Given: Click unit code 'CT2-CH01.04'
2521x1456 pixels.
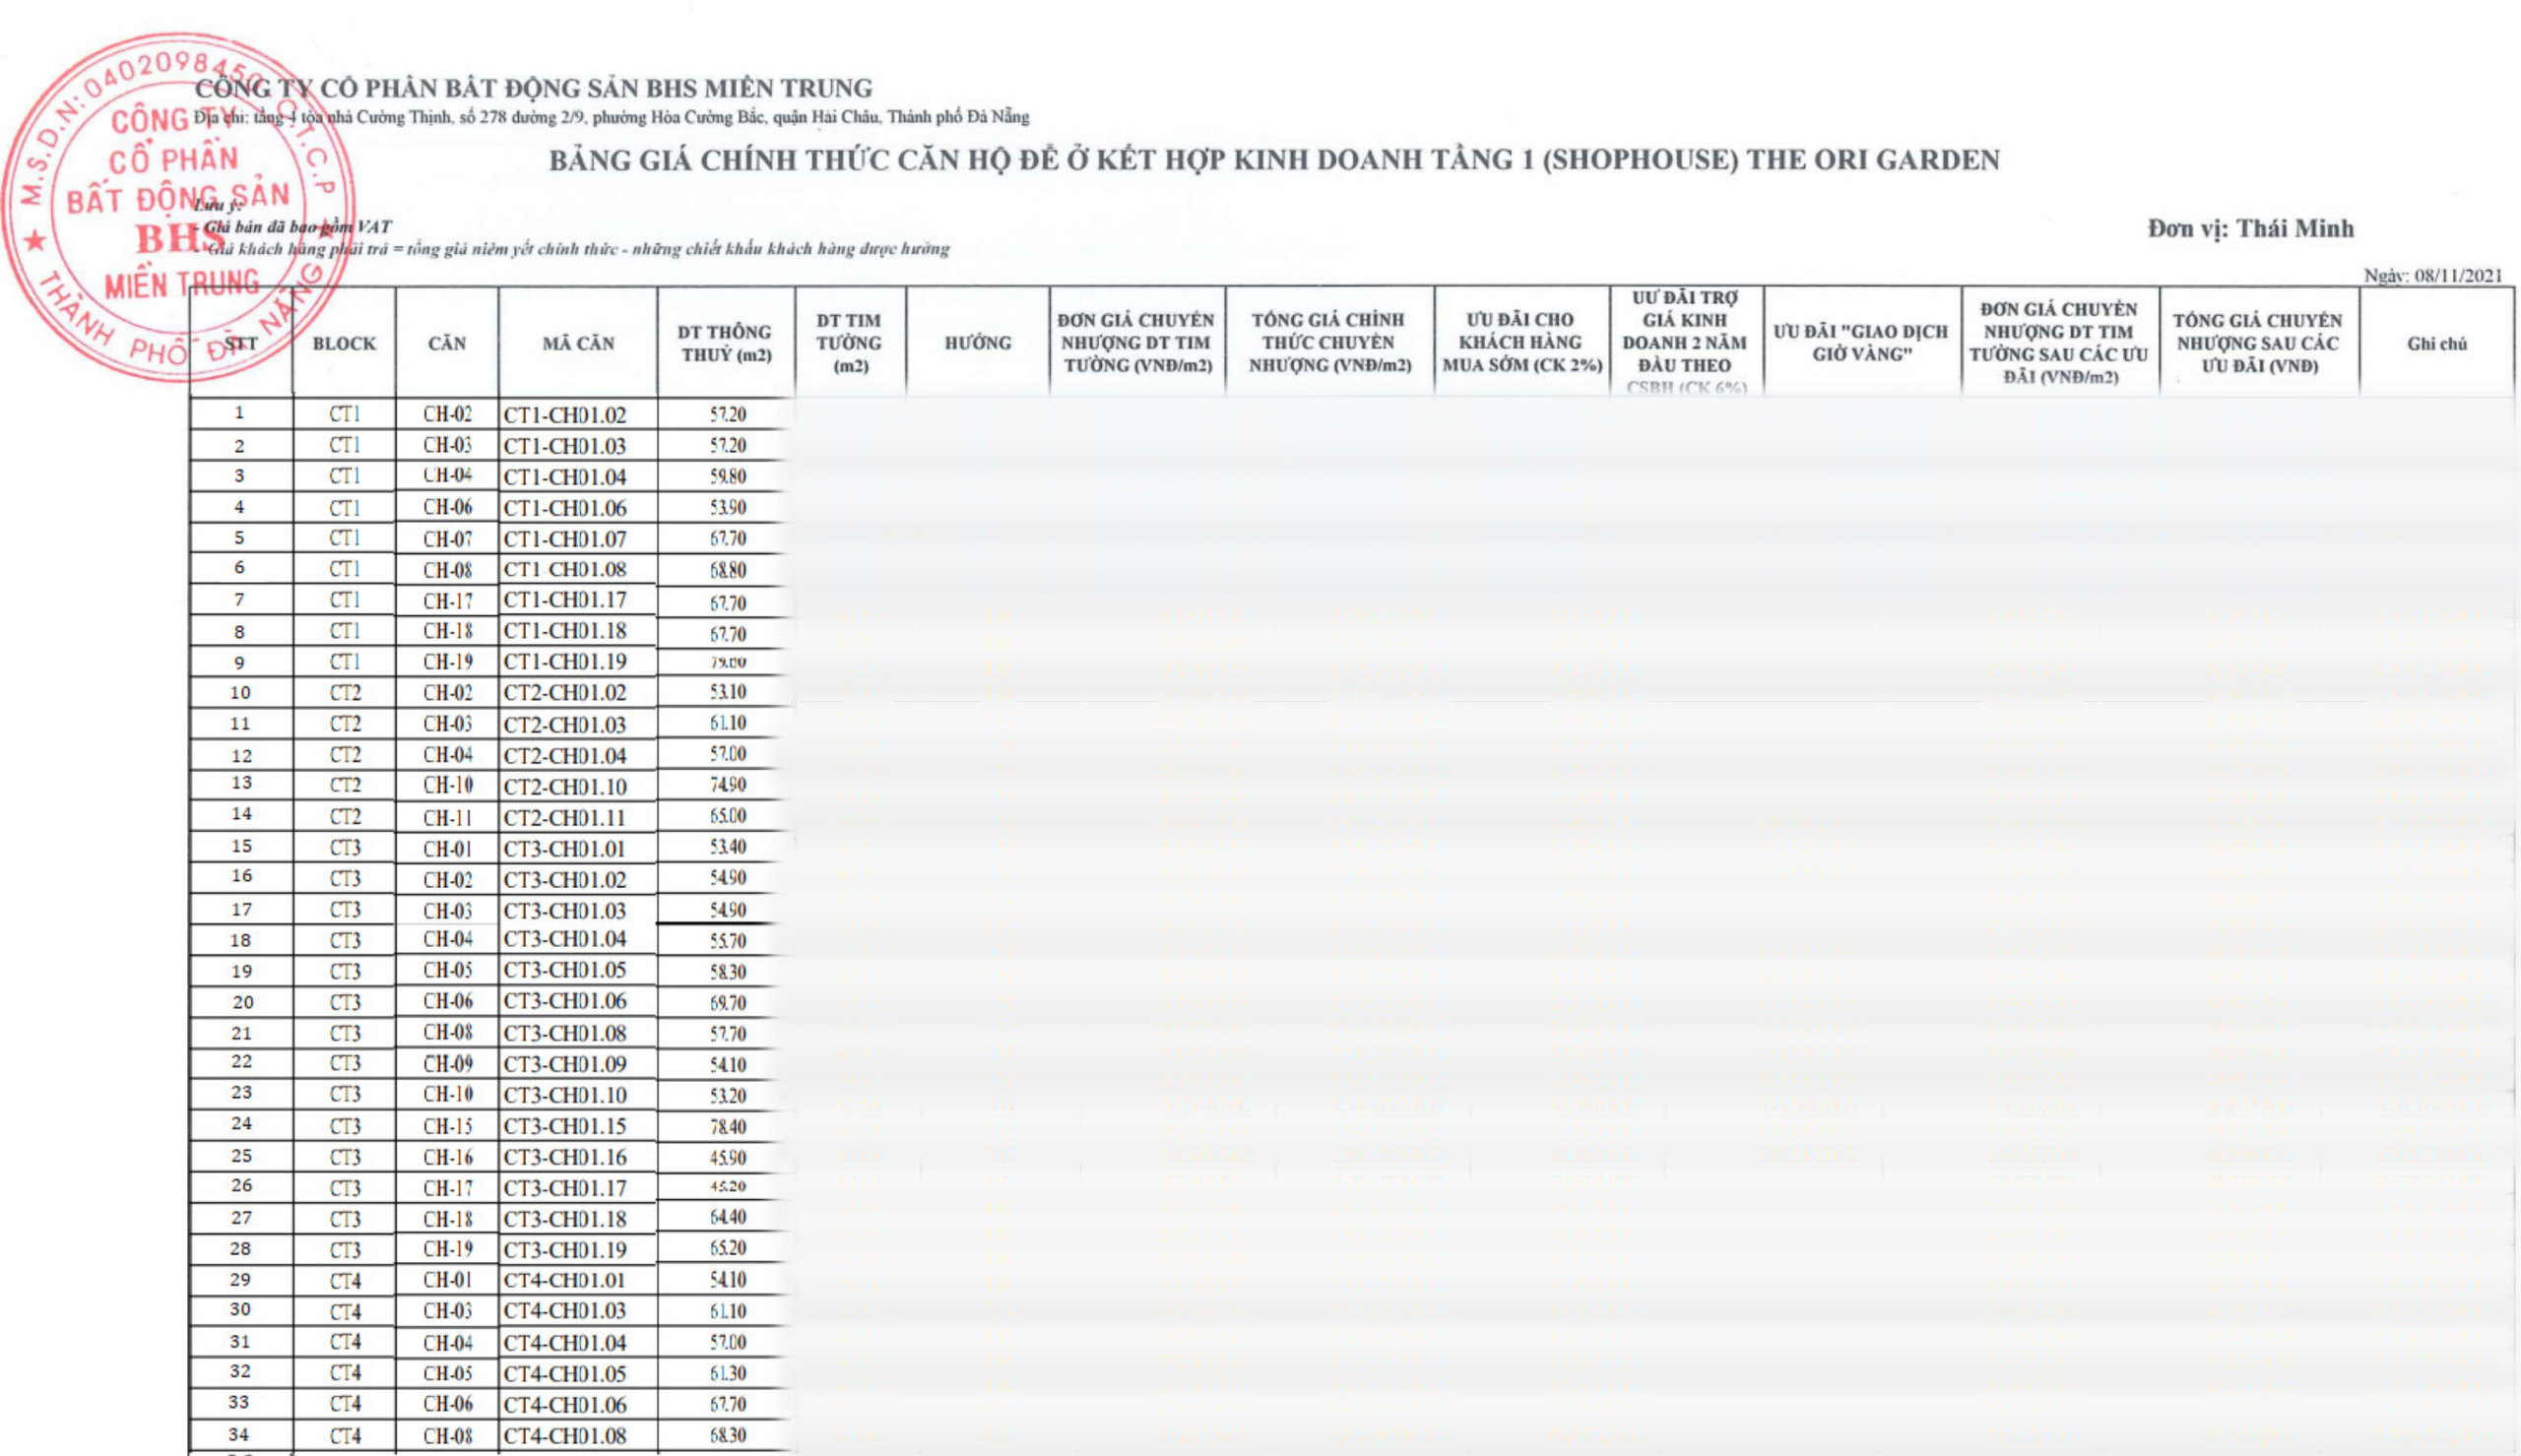Looking at the screenshot, I should [x=565, y=756].
